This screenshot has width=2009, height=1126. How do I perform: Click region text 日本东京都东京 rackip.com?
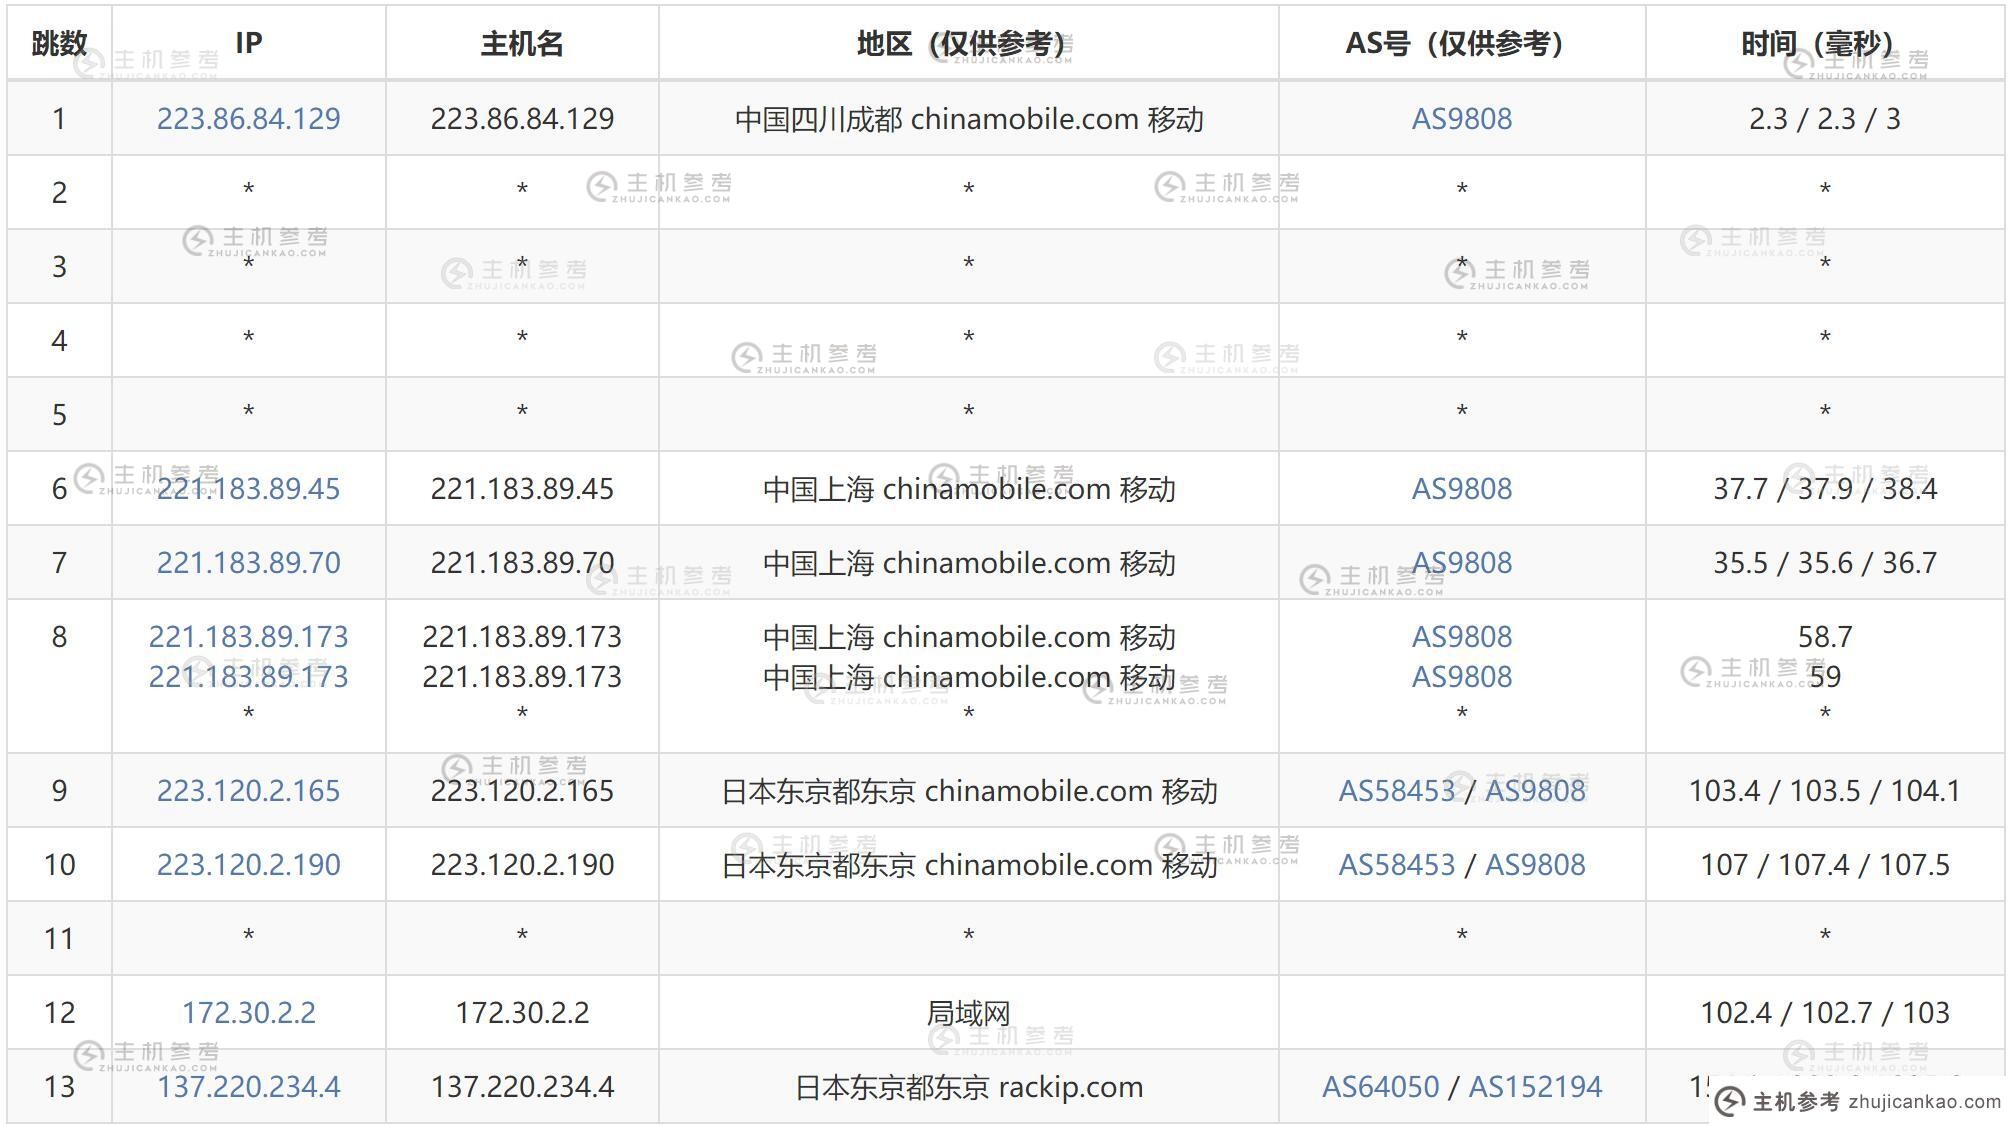pos(968,1088)
